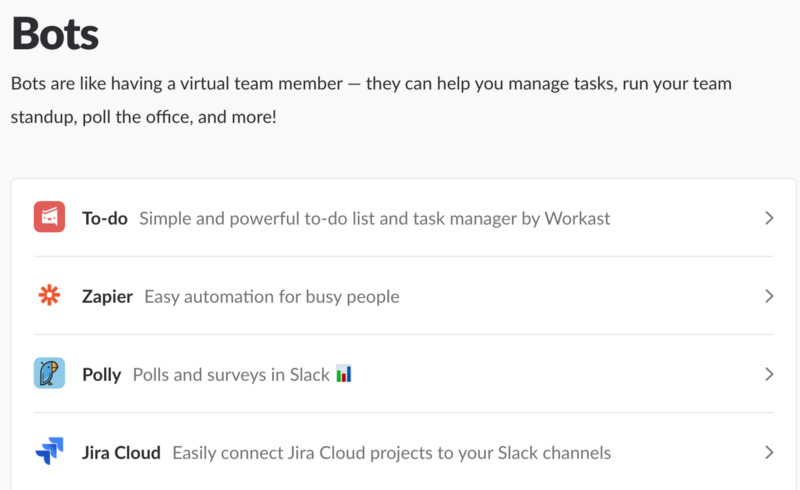Screen dimensions: 800x490
Task: Click the Bots page heading
Action: click(55, 34)
